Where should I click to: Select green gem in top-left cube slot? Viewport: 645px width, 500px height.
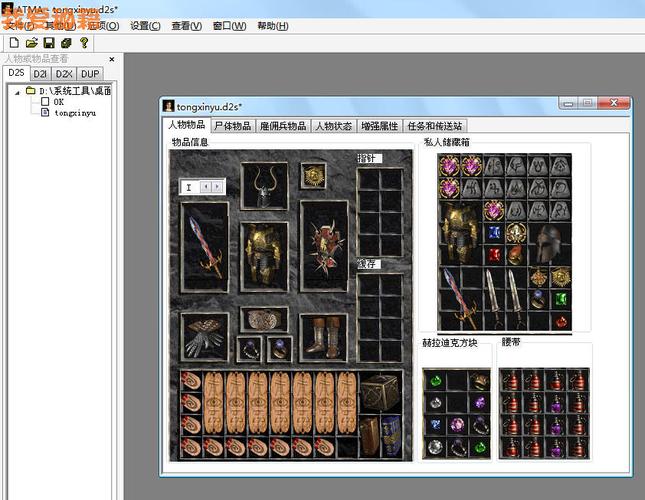click(435, 380)
